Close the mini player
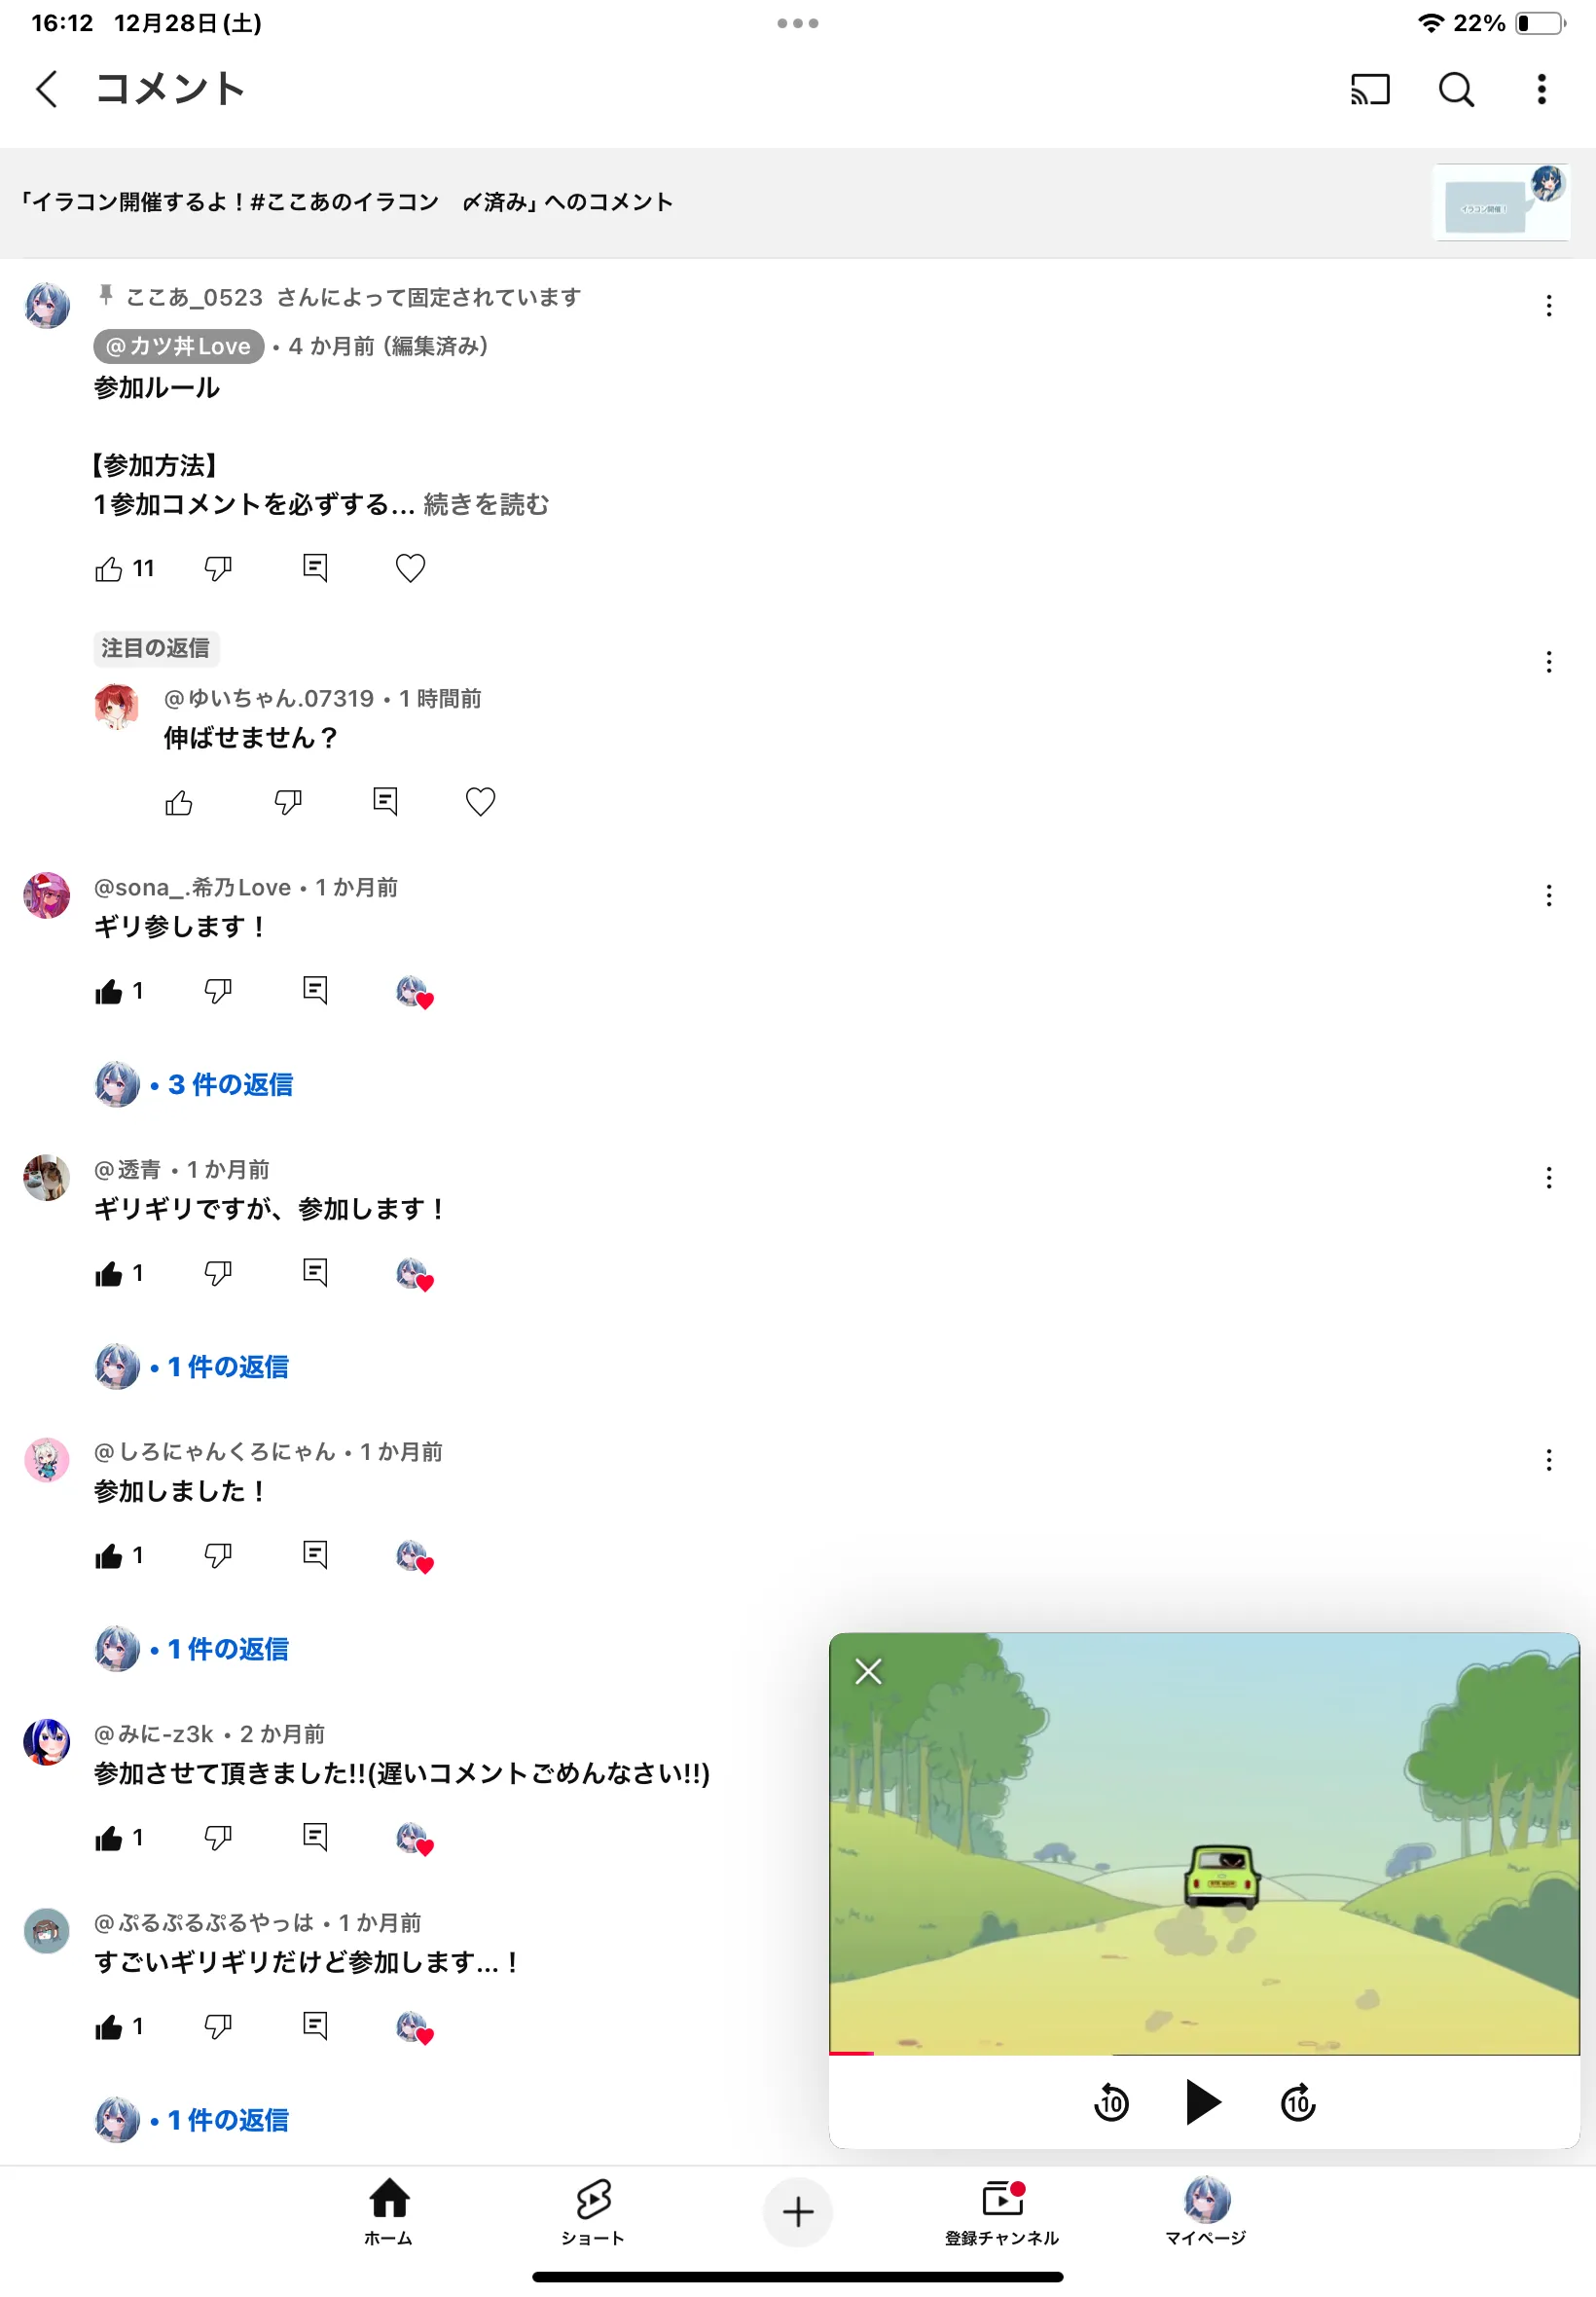 pyautogui.click(x=868, y=1671)
